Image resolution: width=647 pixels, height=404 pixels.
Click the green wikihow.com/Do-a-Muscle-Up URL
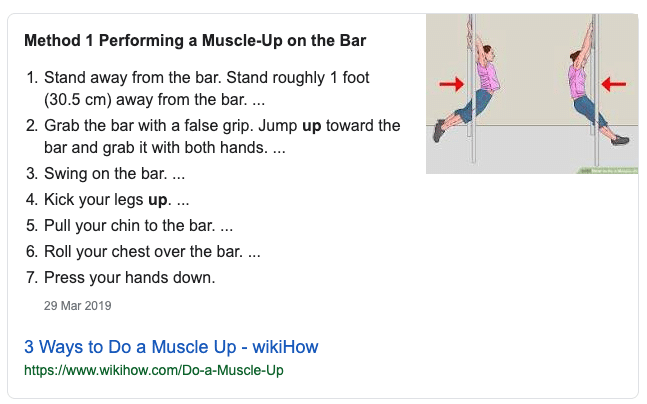[154, 371]
